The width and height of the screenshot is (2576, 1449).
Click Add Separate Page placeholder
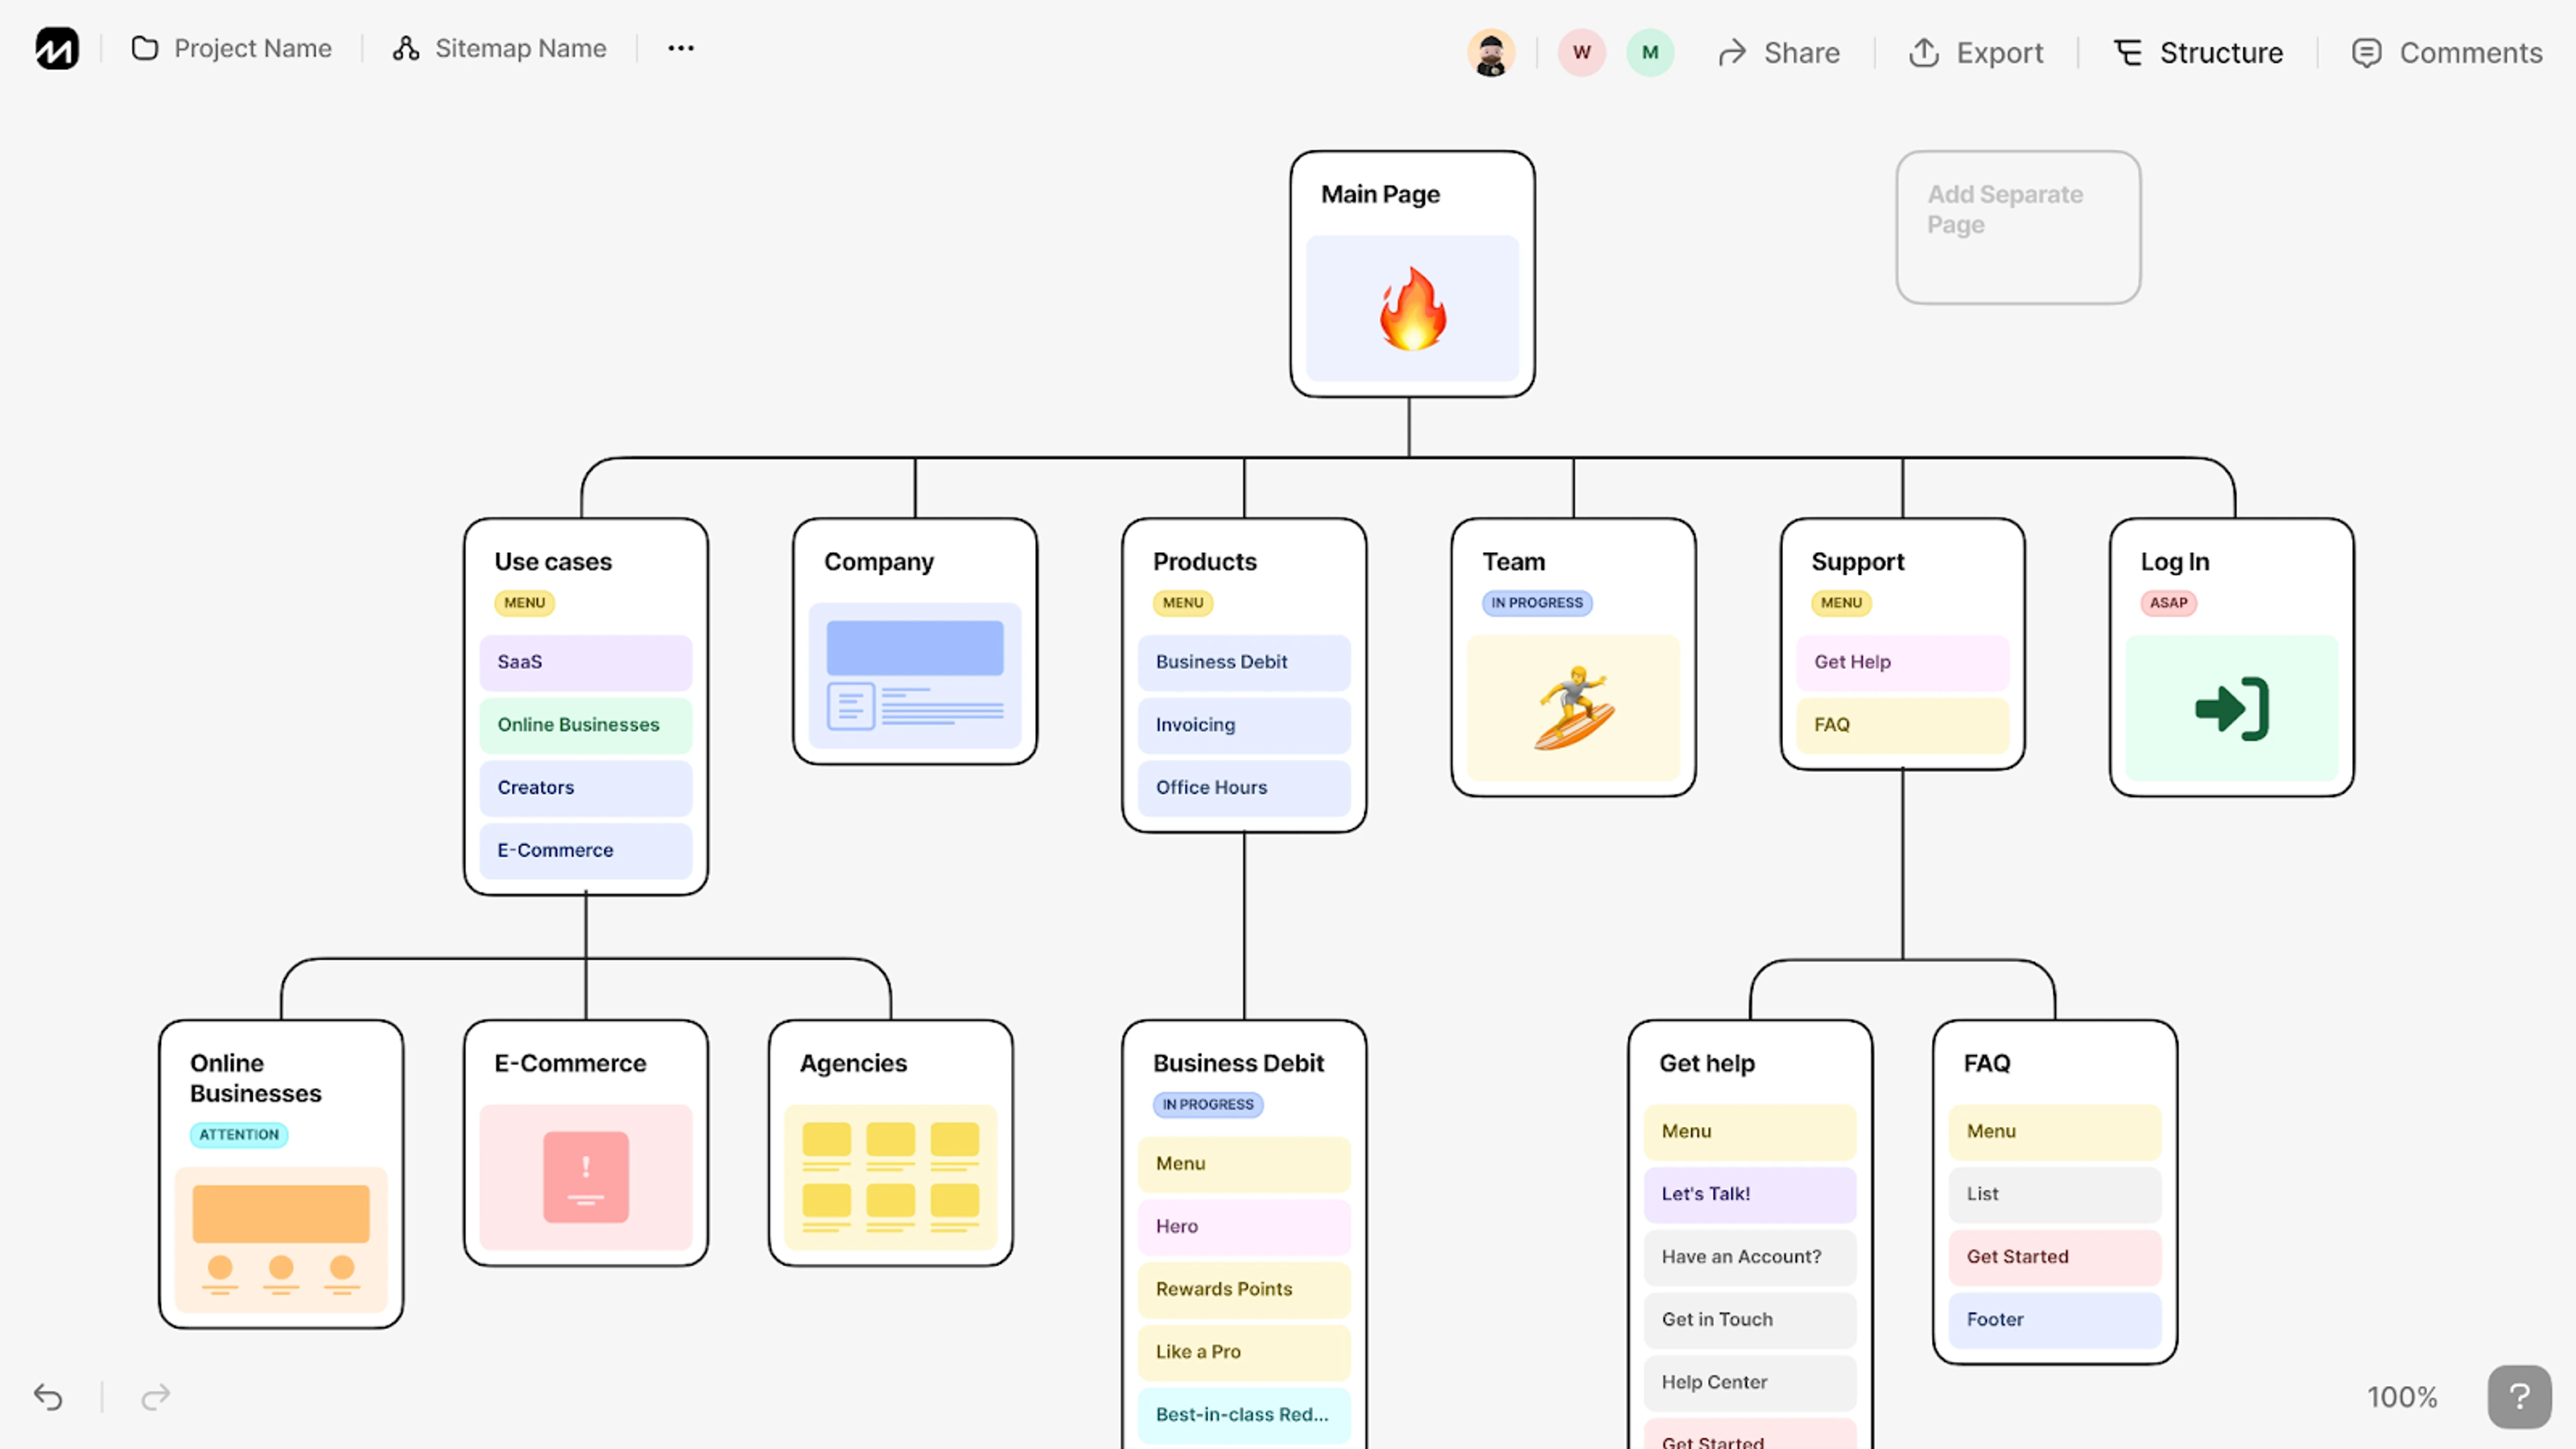(2018, 228)
